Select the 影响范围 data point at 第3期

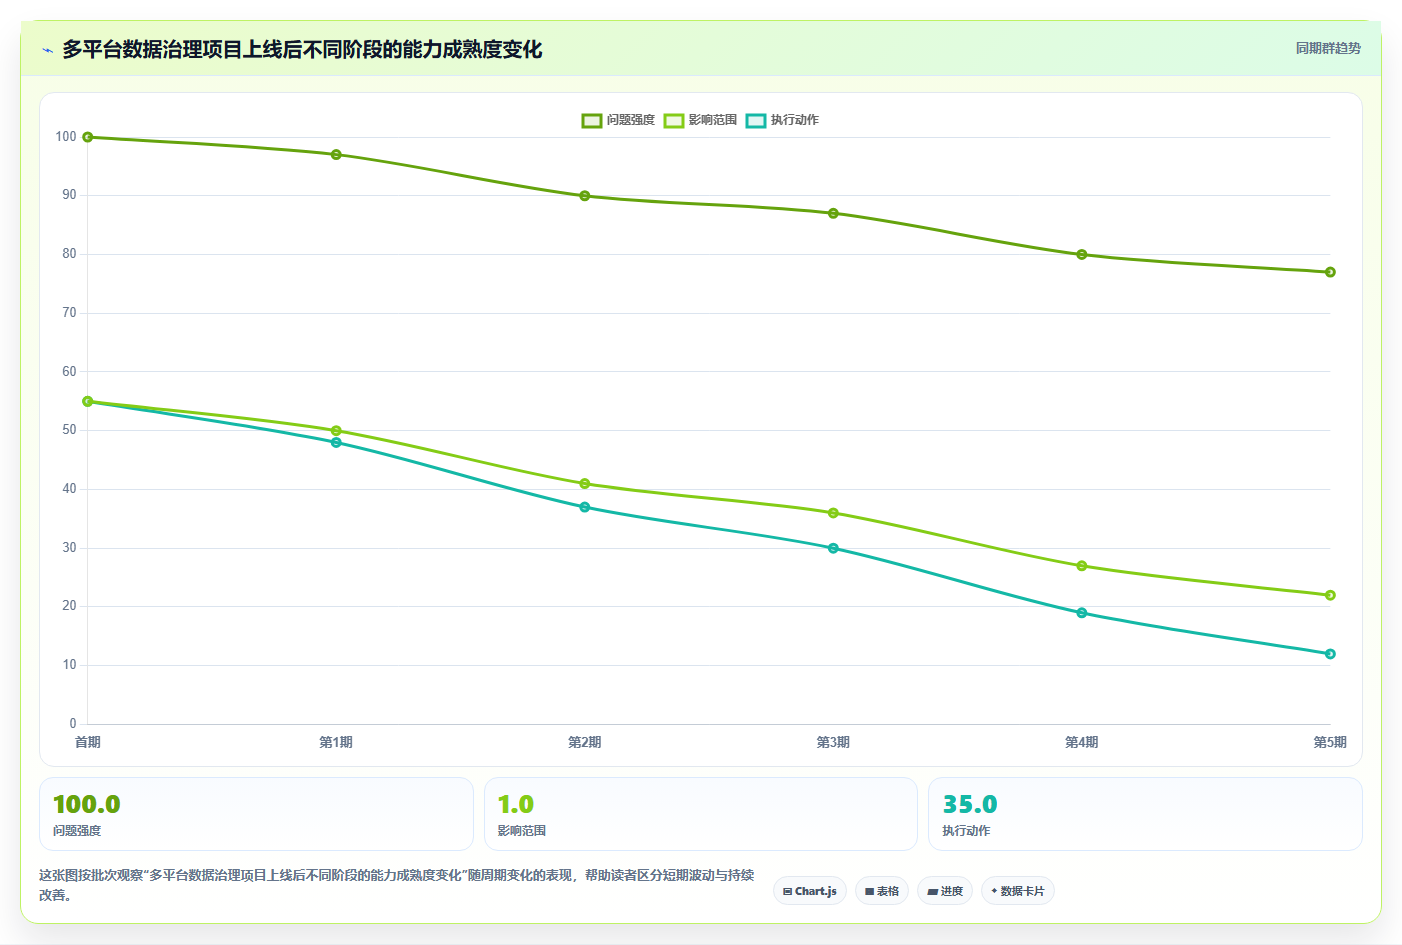833,513
